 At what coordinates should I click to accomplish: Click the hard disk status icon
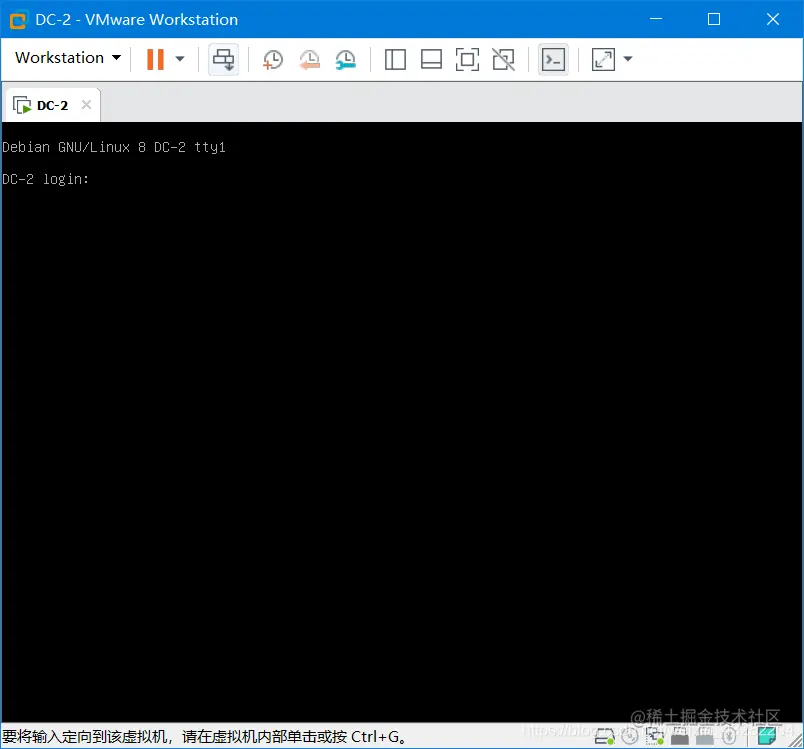click(605, 737)
